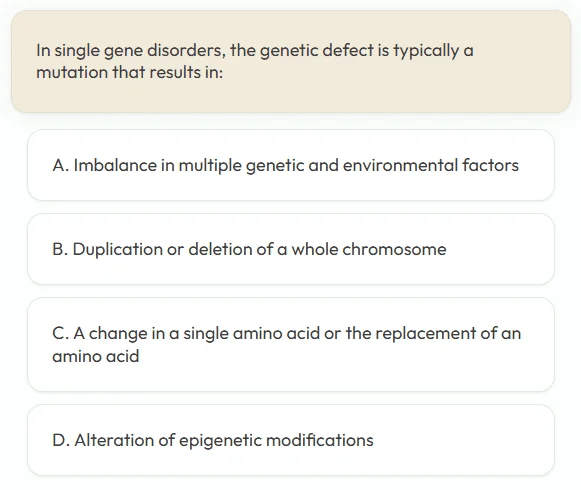Click the letter D option label
The height and width of the screenshot is (490, 581).
[x=61, y=440]
